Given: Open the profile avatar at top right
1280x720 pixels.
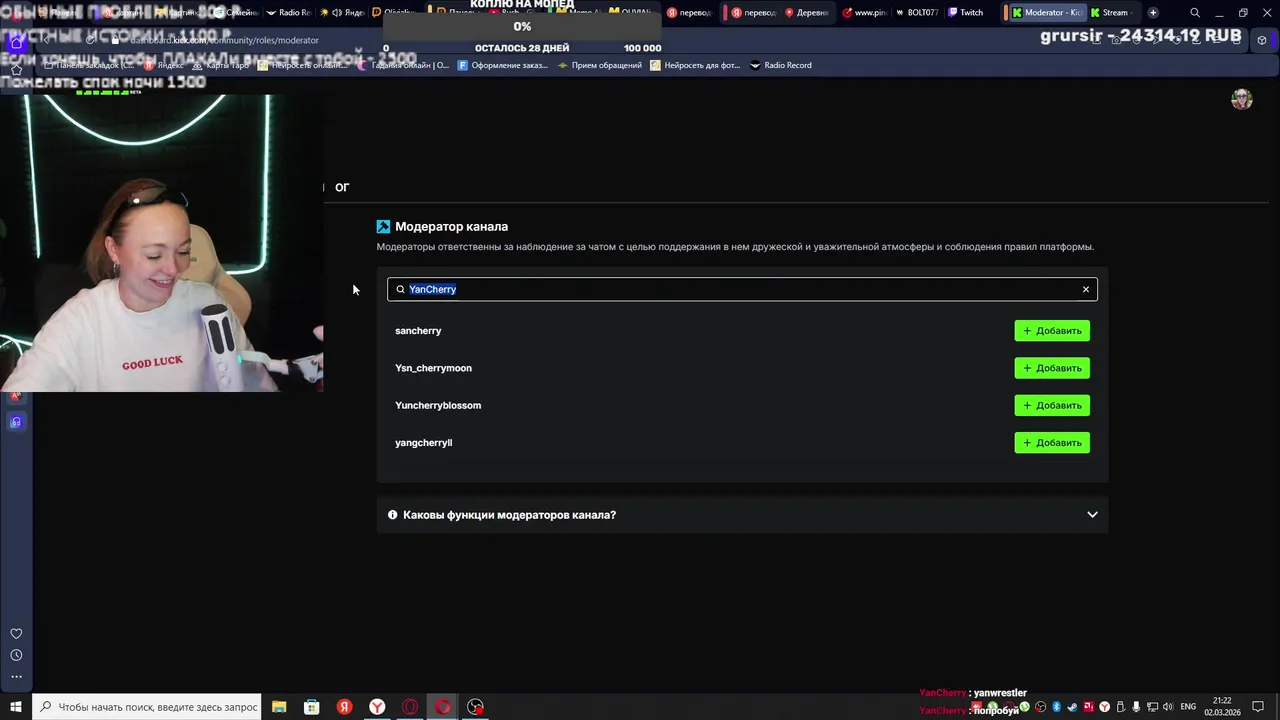Looking at the screenshot, I should 1242,99.
